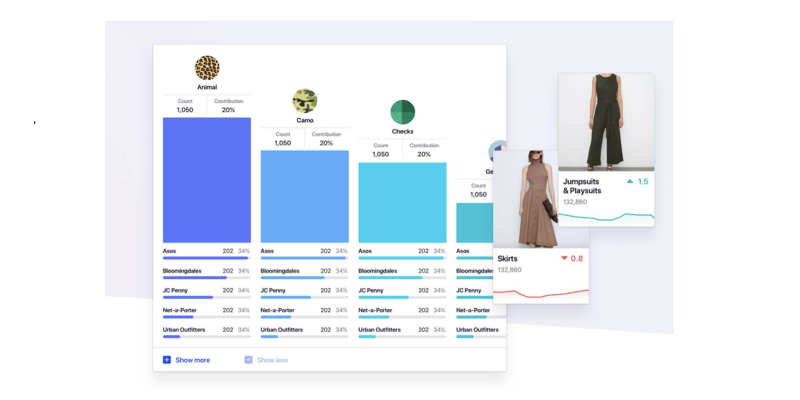Screen dimensions: 800x400
Task: Click the red down arrow on Skirts card
Action: (564, 258)
